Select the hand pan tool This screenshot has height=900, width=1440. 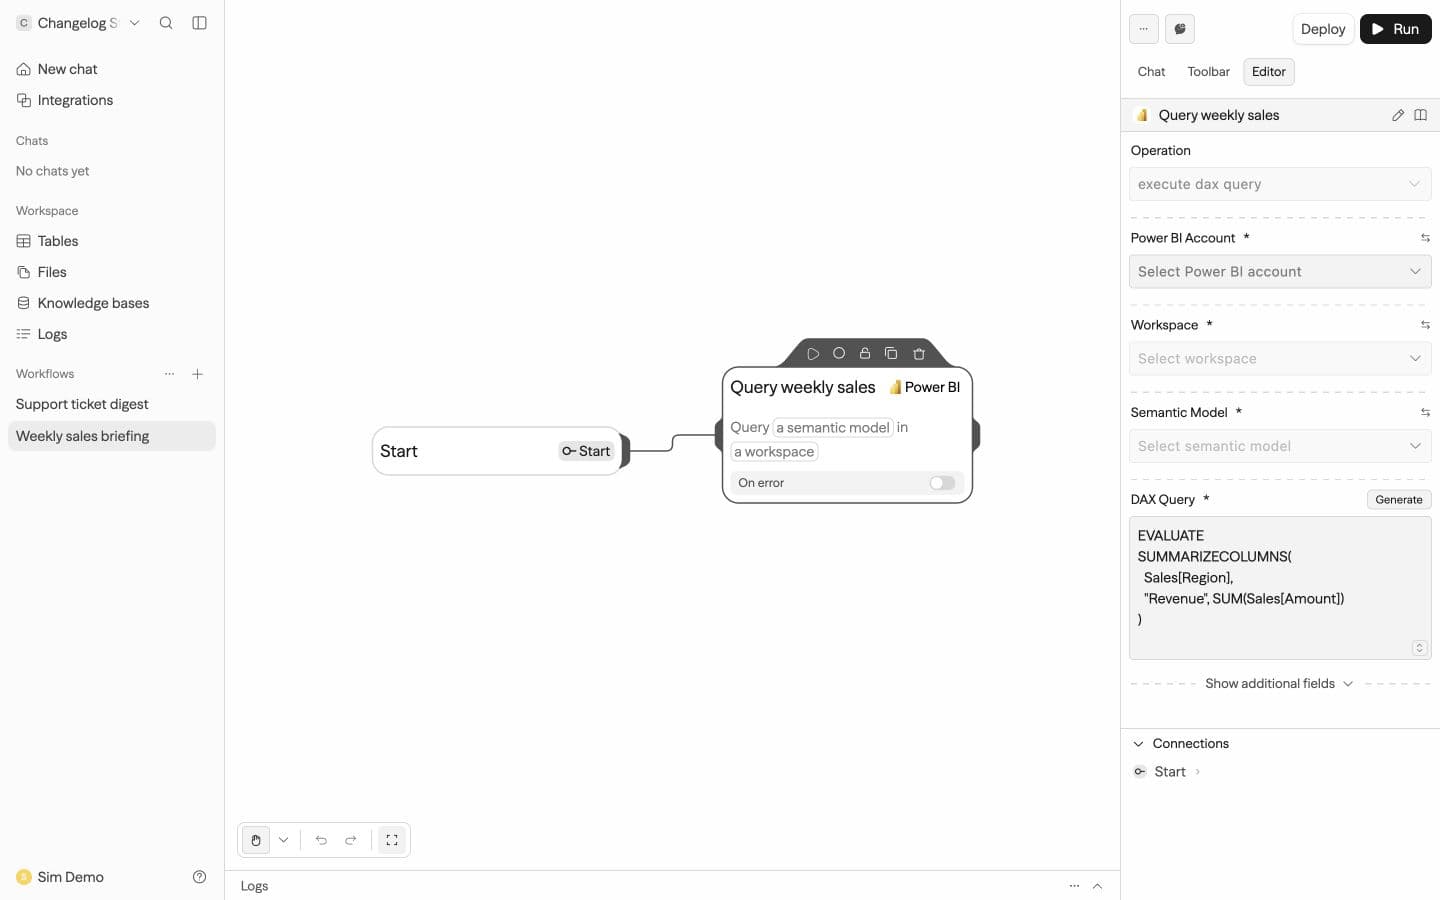256,840
